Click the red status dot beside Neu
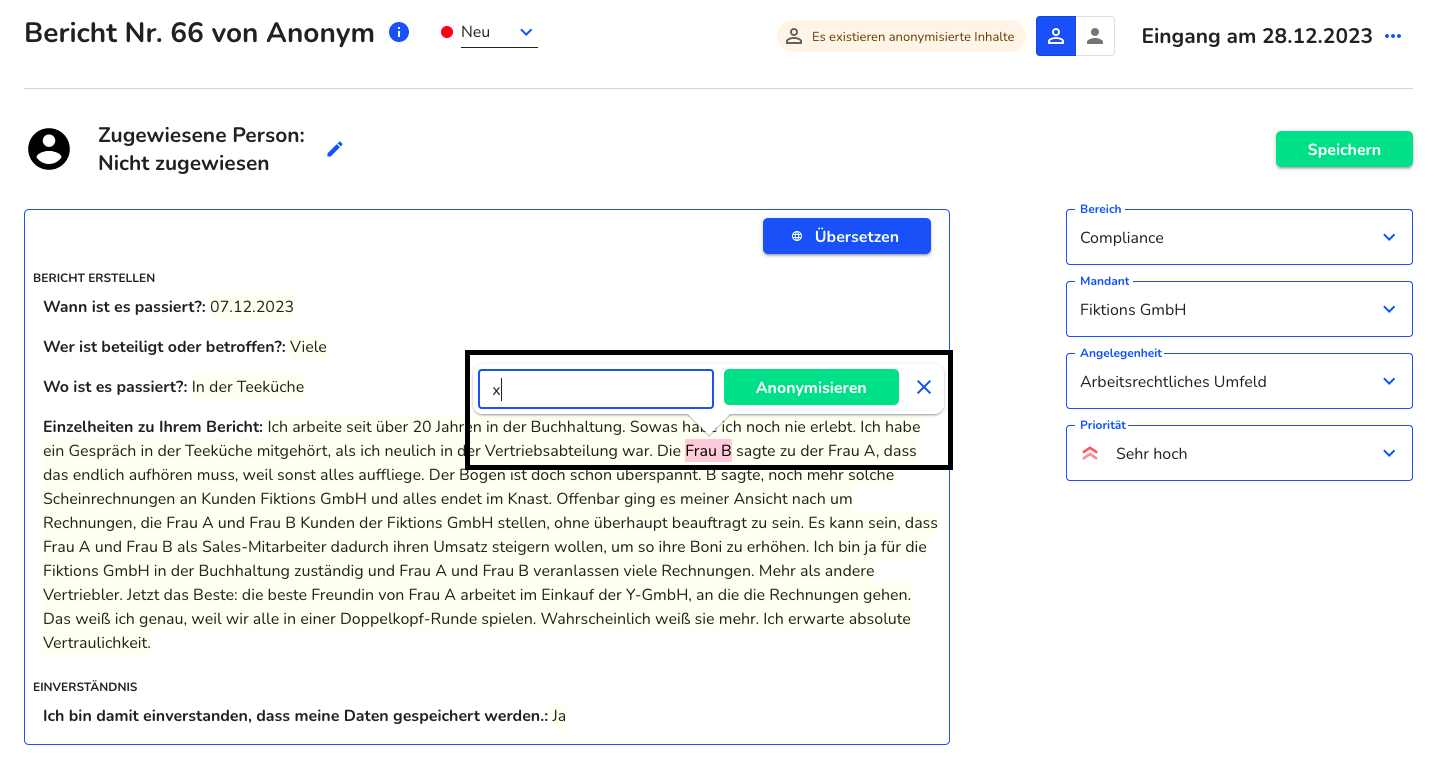The image size is (1440, 757). [447, 33]
